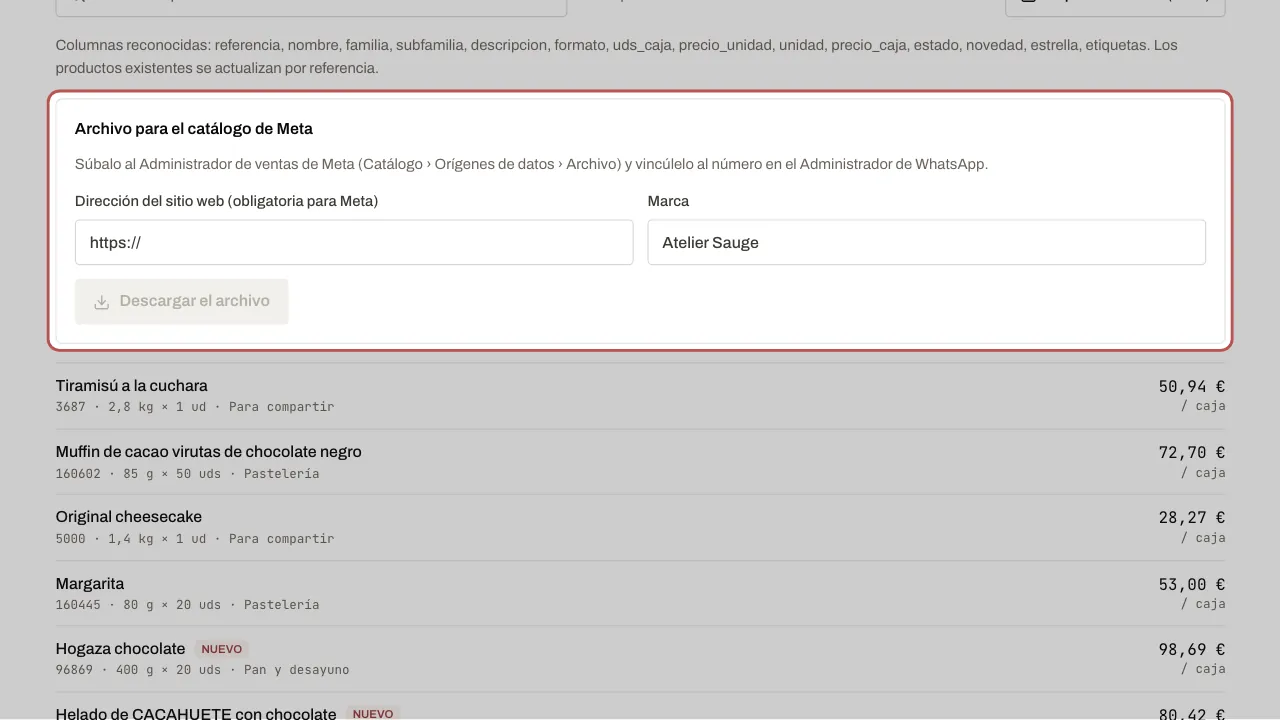This screenshot has height=720, width=1280.
Task: Click the Descargar el archivo button
Action: (x=182, y=301)
